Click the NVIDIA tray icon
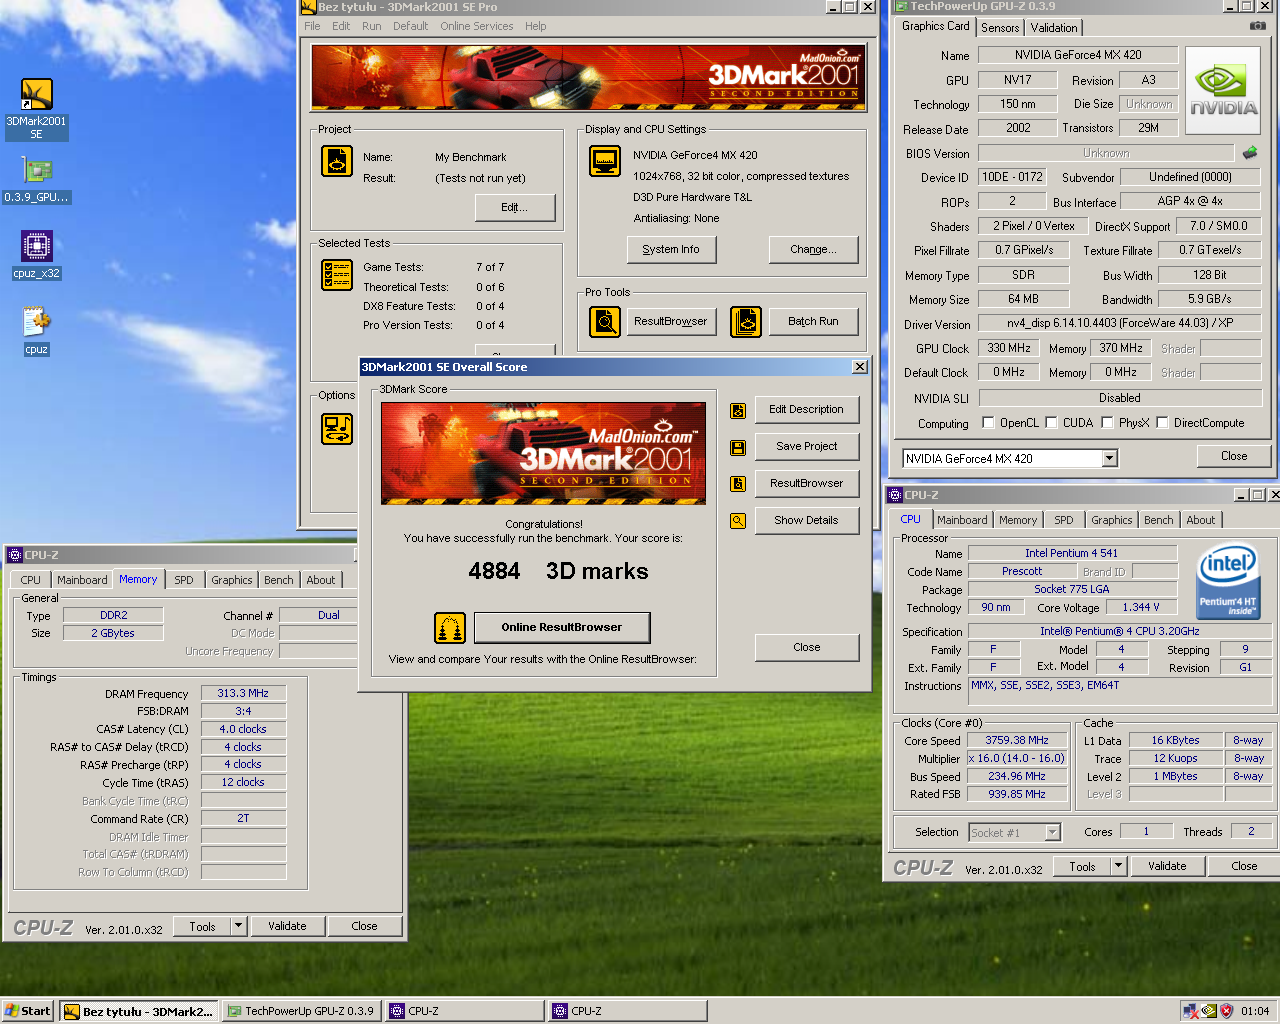Viewport: 1280px width, 1024px height. [1209, 1011]
